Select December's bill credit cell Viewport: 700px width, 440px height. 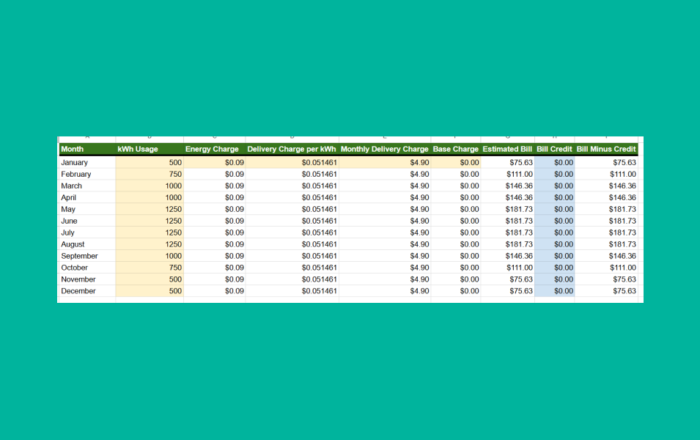[x=554, y=291]
